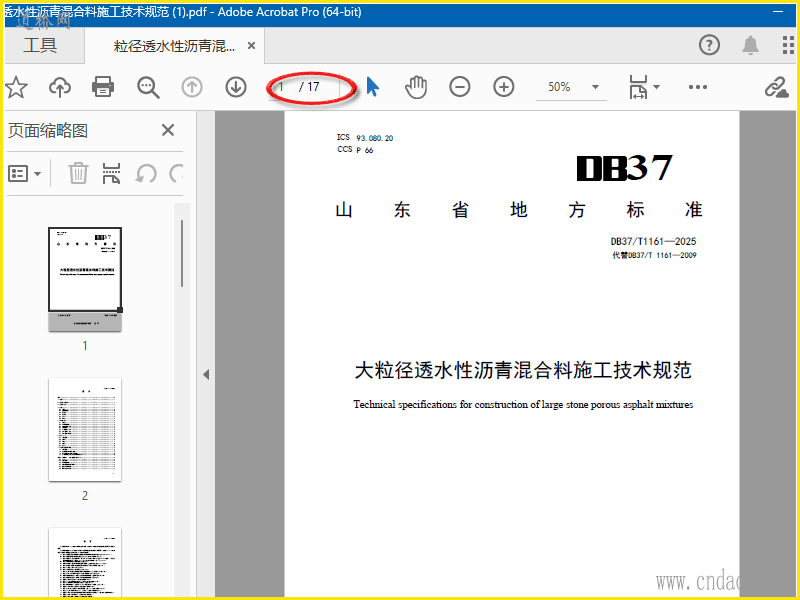
Task: Rotate page counterclockwise icon
Action: coord(146,174)
